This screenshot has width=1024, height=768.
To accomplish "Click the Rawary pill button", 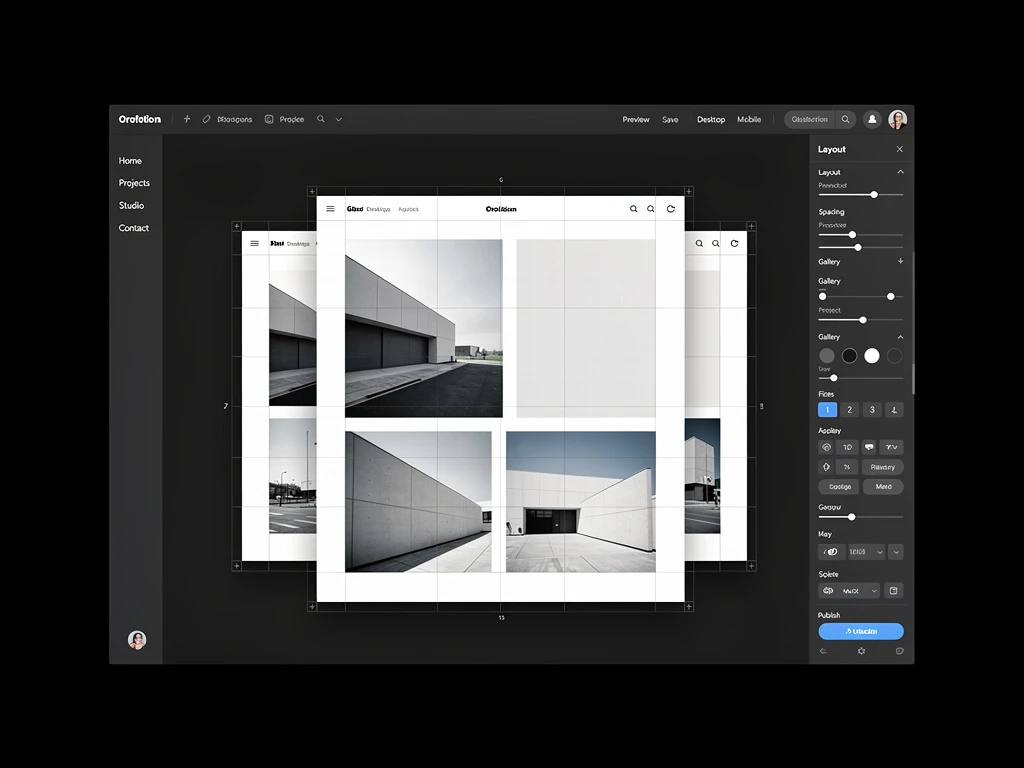I will click(883, 467).
